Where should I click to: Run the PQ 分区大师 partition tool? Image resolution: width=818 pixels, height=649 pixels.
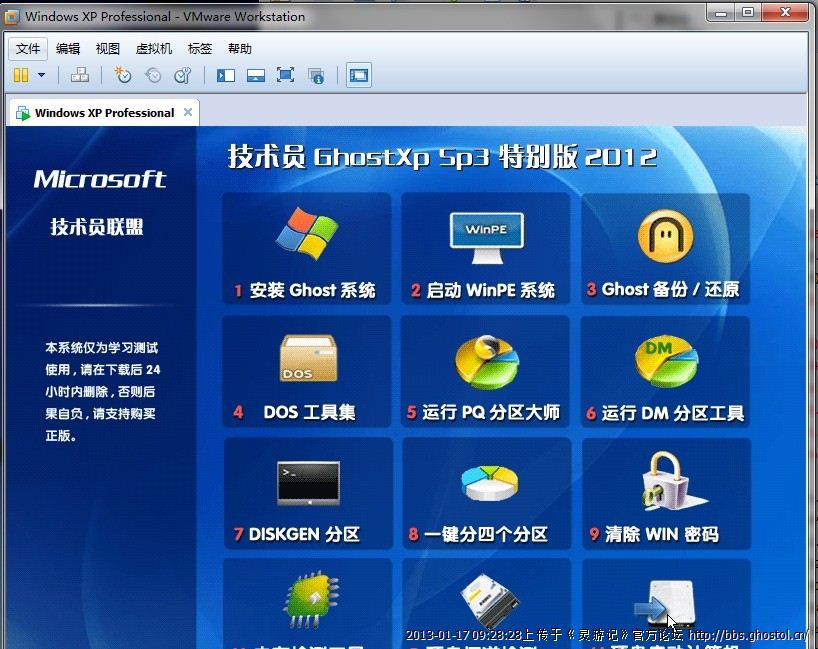pos(485,372)
